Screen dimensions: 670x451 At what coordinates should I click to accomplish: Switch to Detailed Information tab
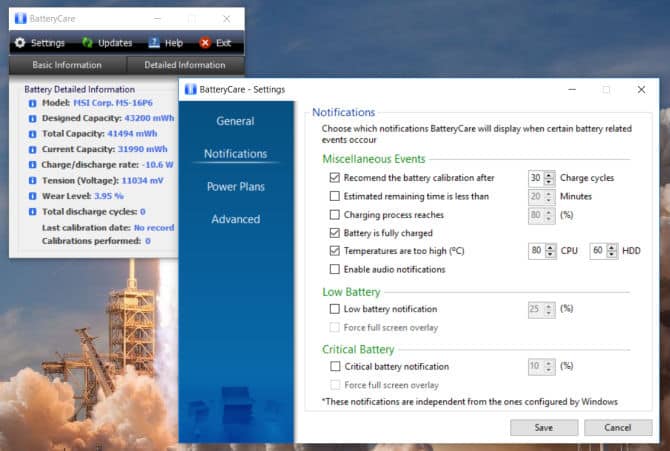[185, 65]
